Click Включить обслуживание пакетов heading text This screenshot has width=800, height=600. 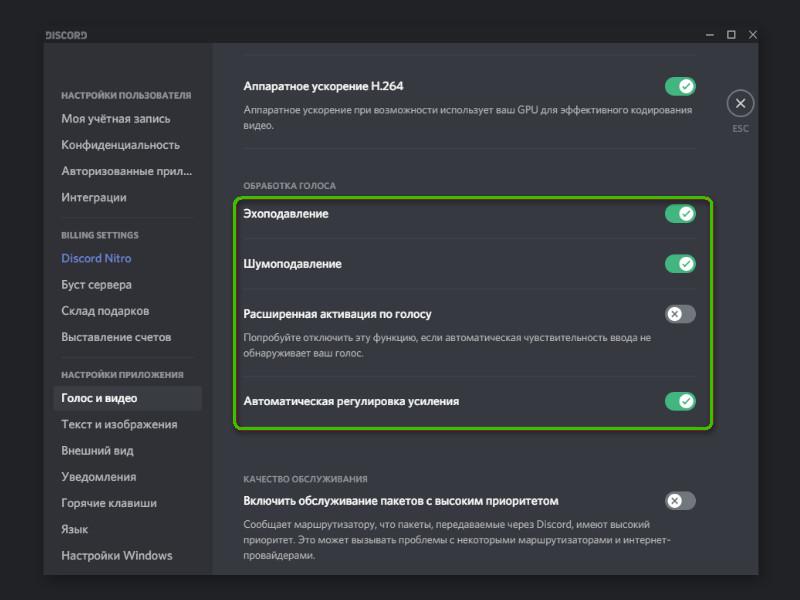click(401, 501)
